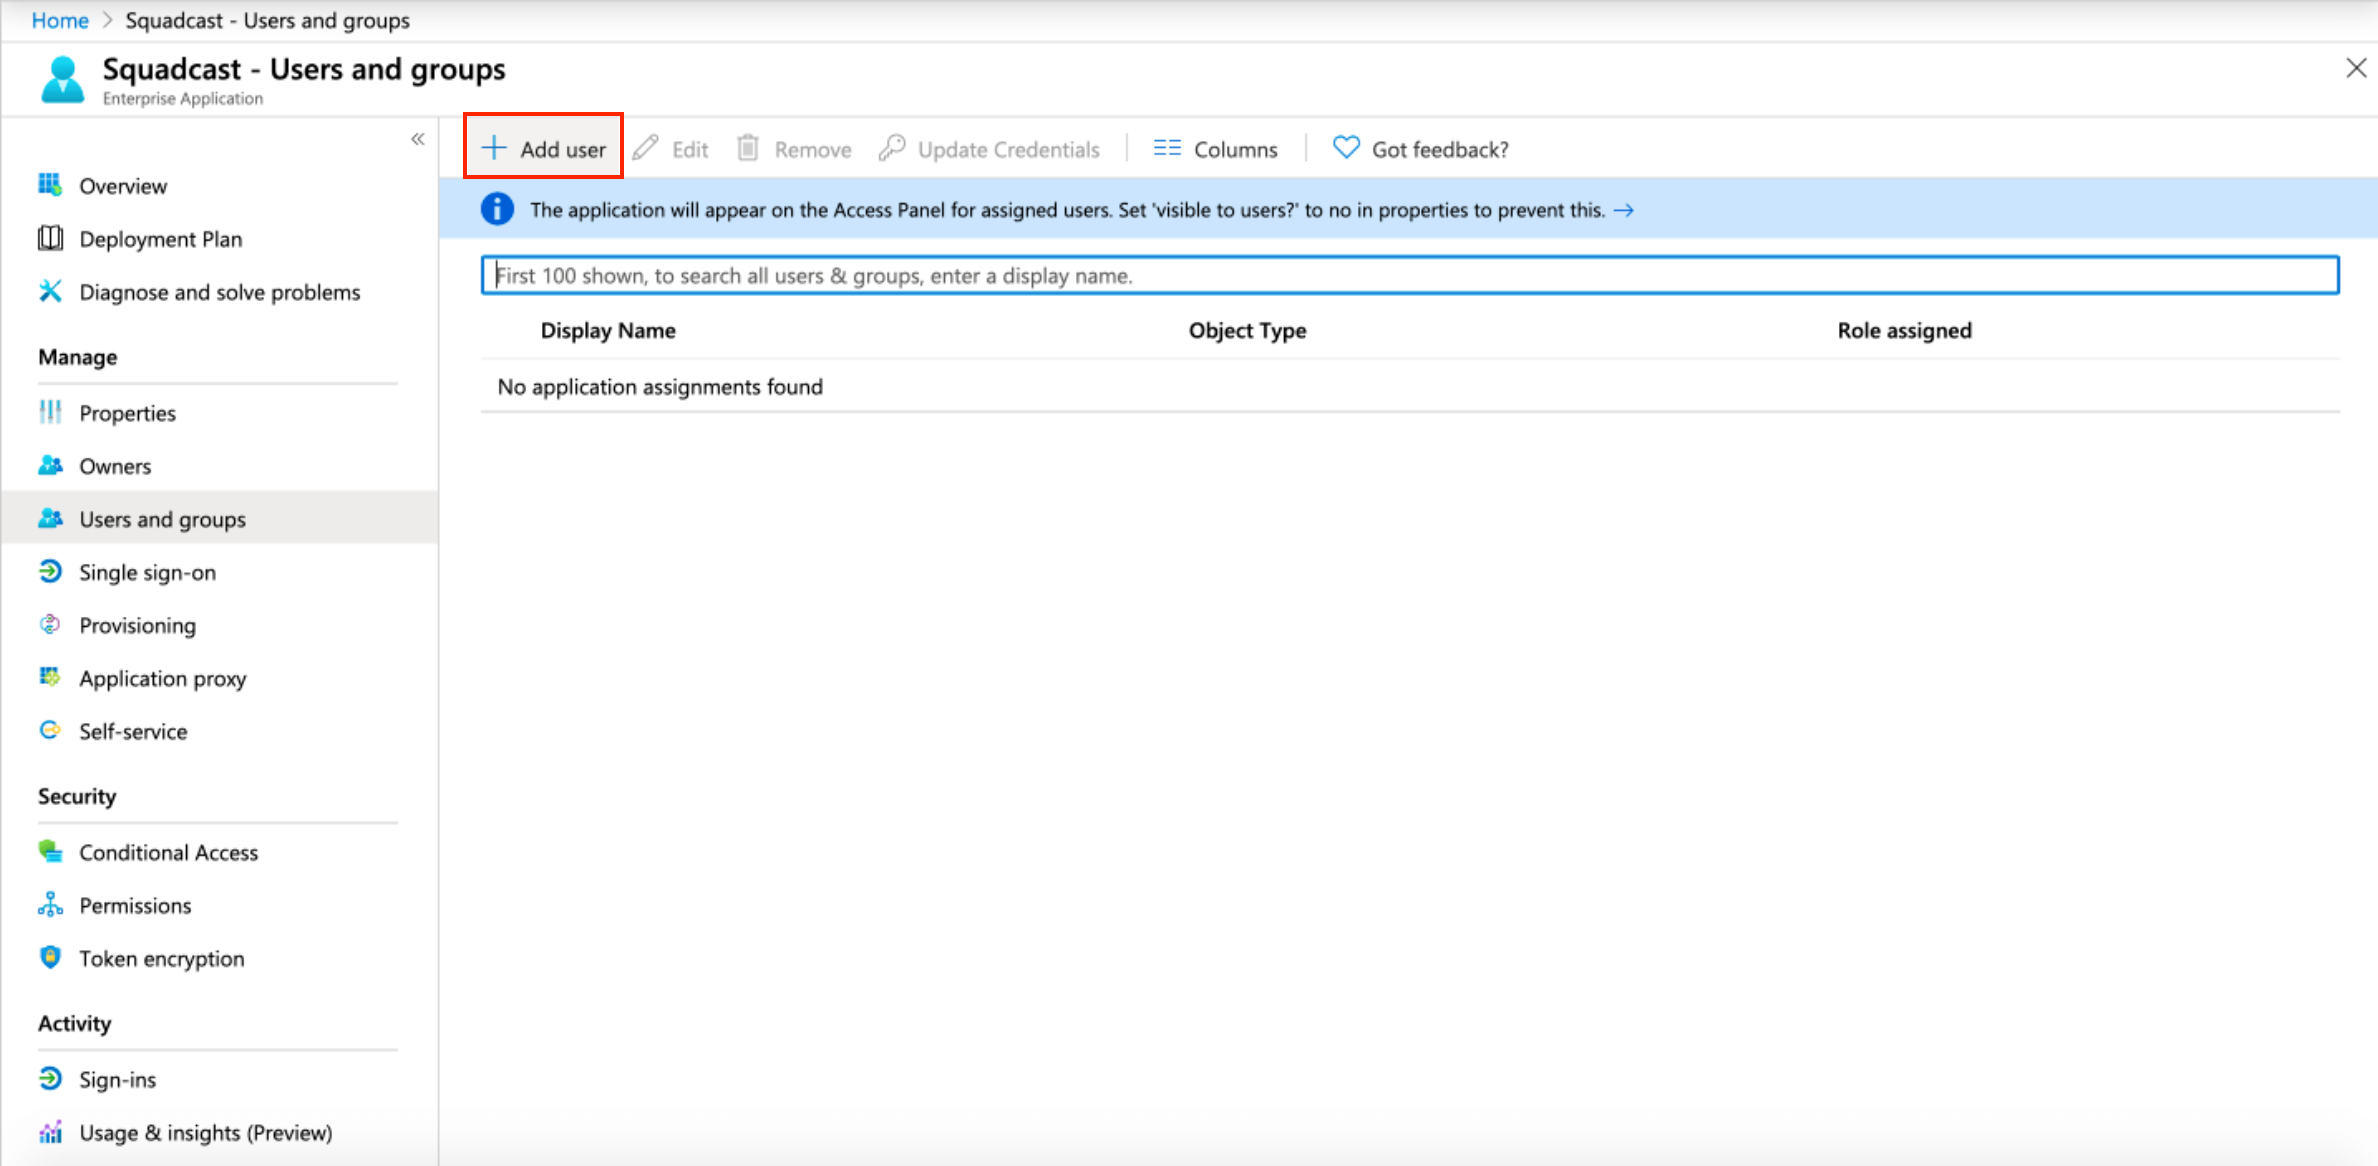The height and width of the screenshot is (1166, 2378).
Task: Open Usage & insights (Preview)
Action: [206, 1132]
